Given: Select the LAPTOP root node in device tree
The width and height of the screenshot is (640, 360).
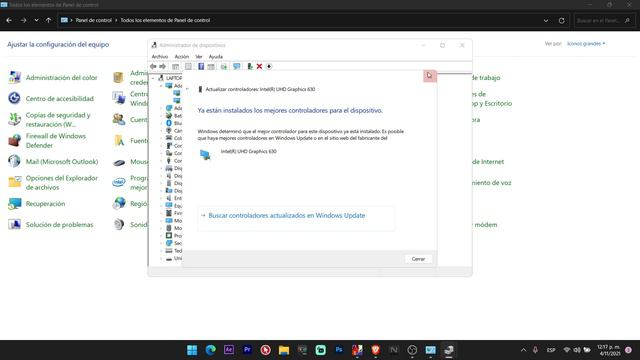Looking at the screenshot, I should tap(170, 78).
